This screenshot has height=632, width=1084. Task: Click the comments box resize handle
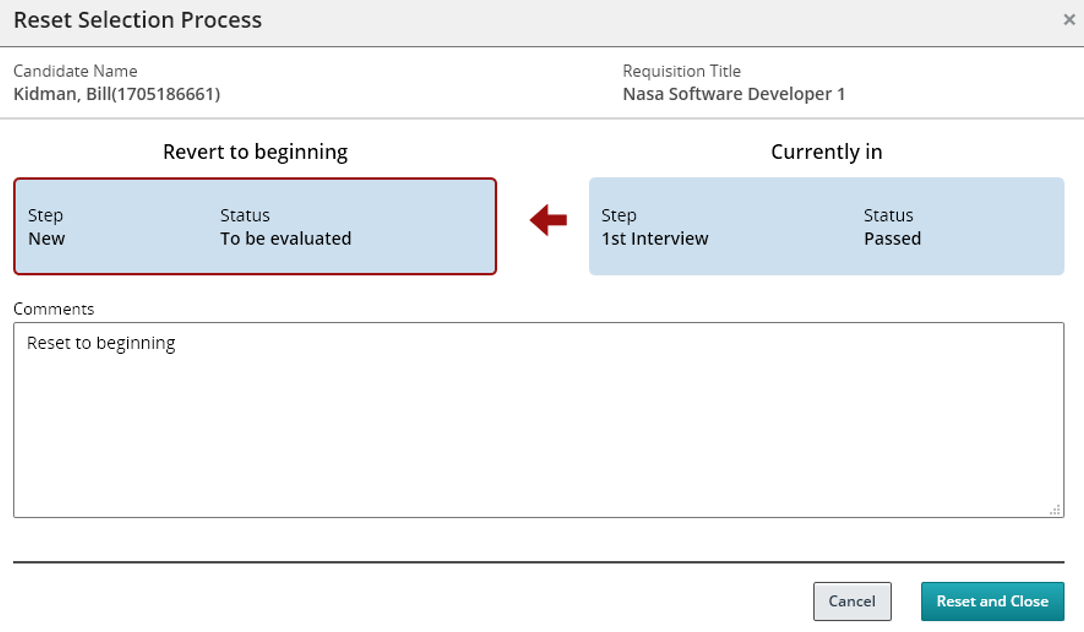[x=1055, y=509]
